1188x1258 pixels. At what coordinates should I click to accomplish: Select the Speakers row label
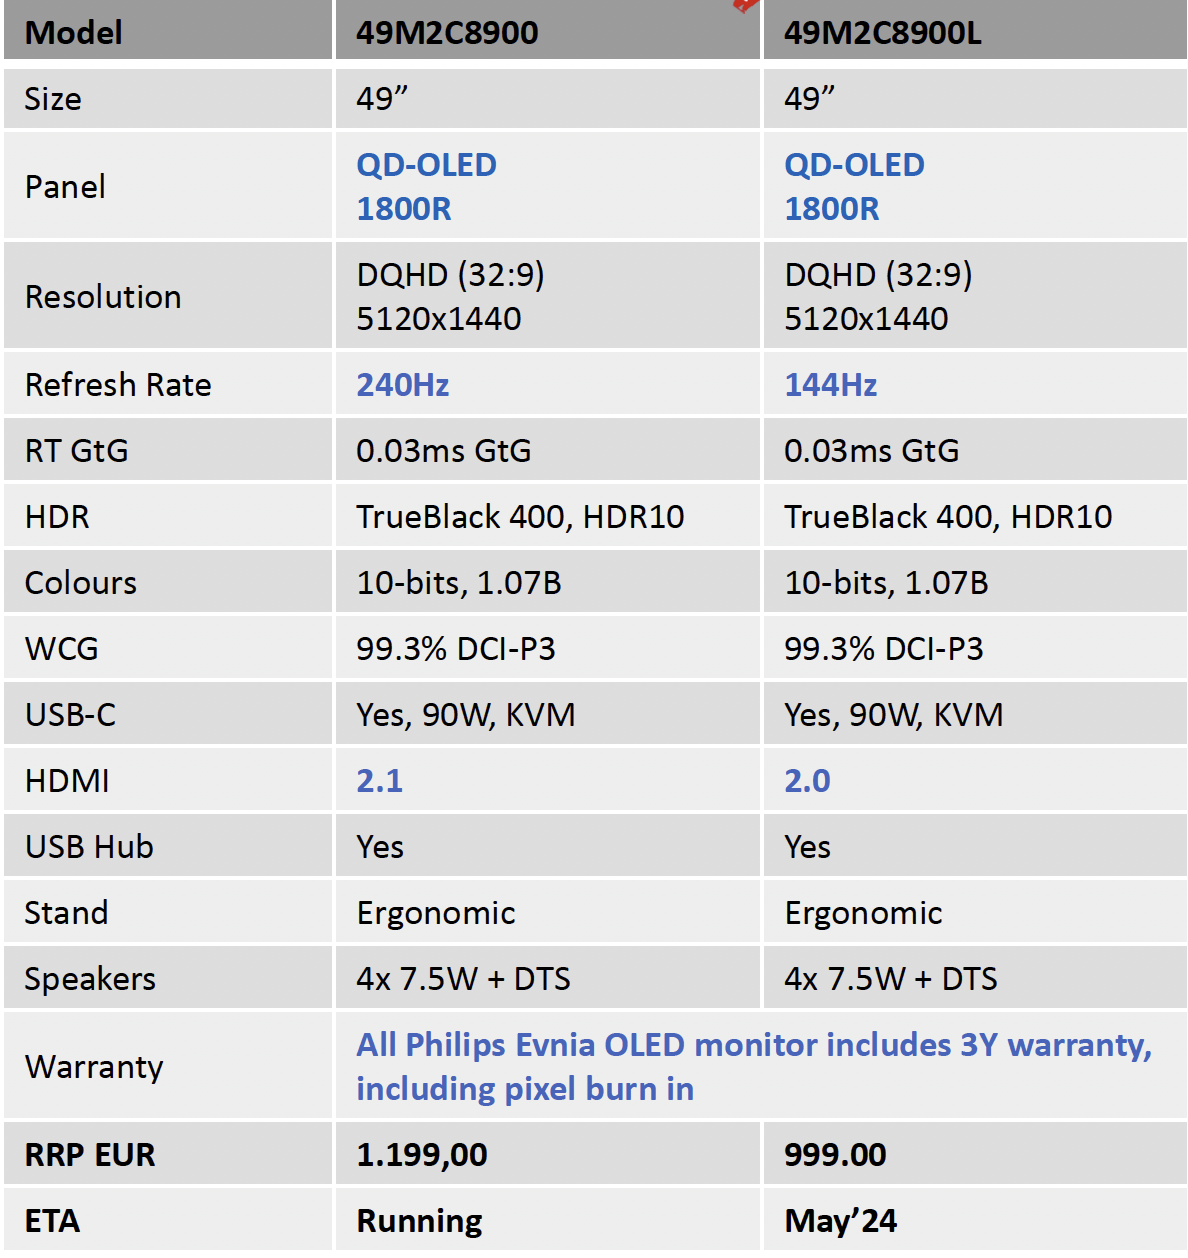90,979
